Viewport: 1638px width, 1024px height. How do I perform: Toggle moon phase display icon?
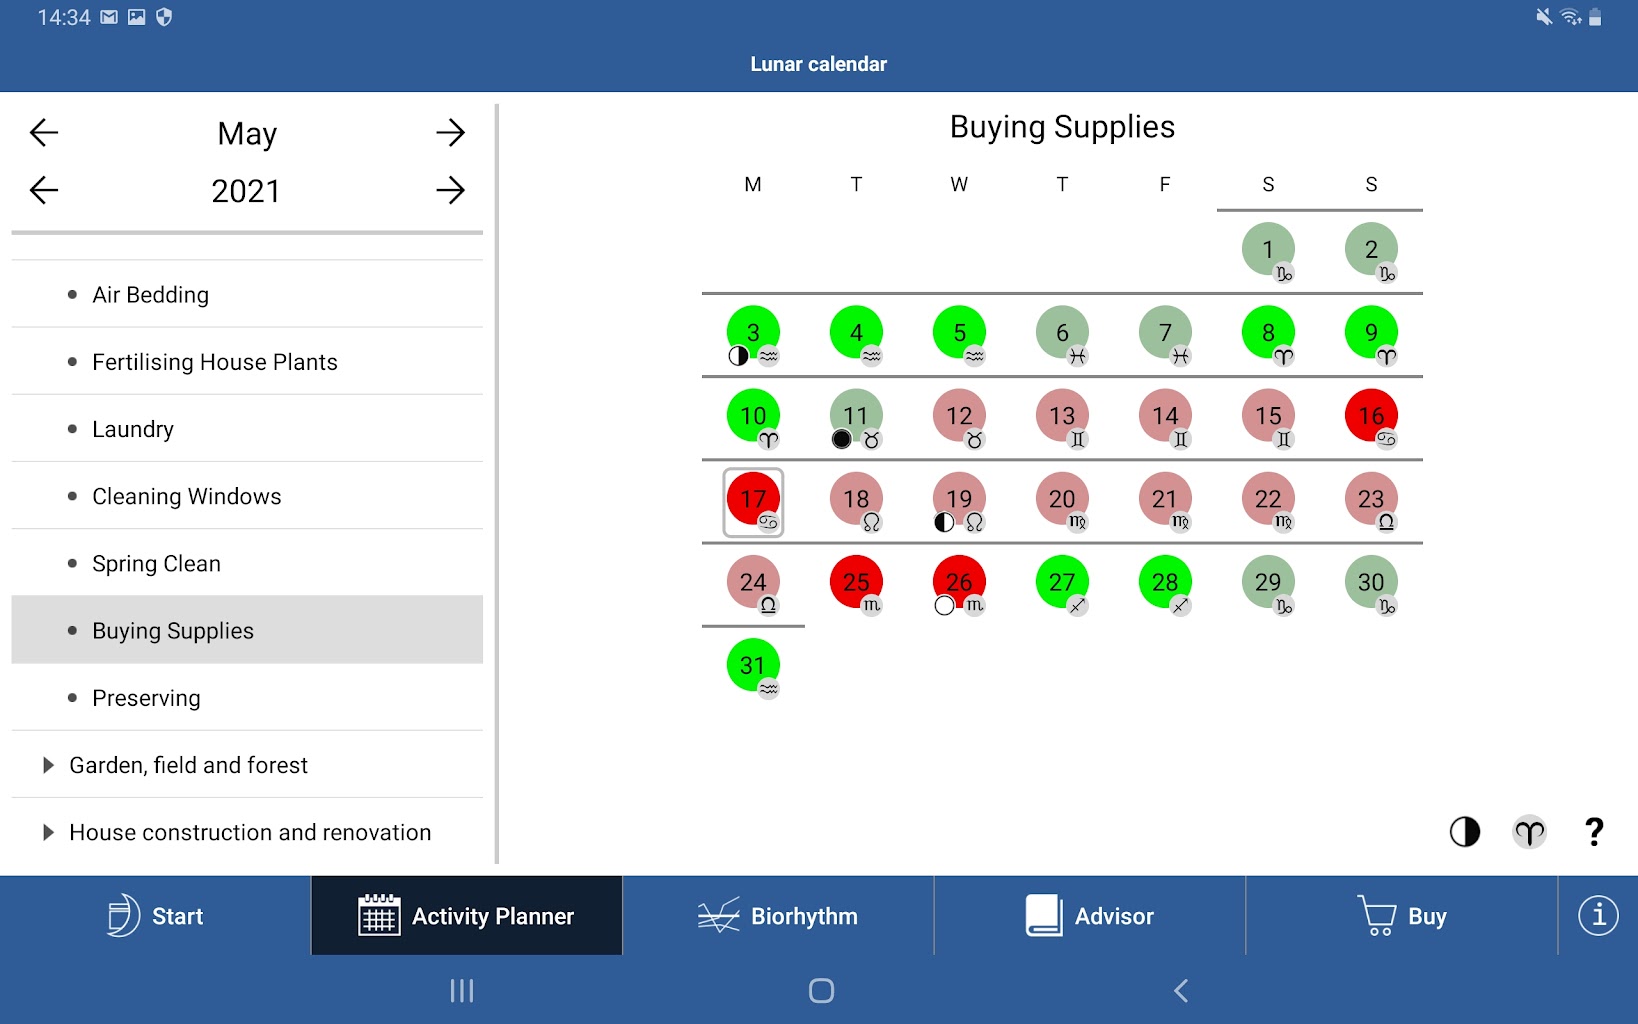1464,831
